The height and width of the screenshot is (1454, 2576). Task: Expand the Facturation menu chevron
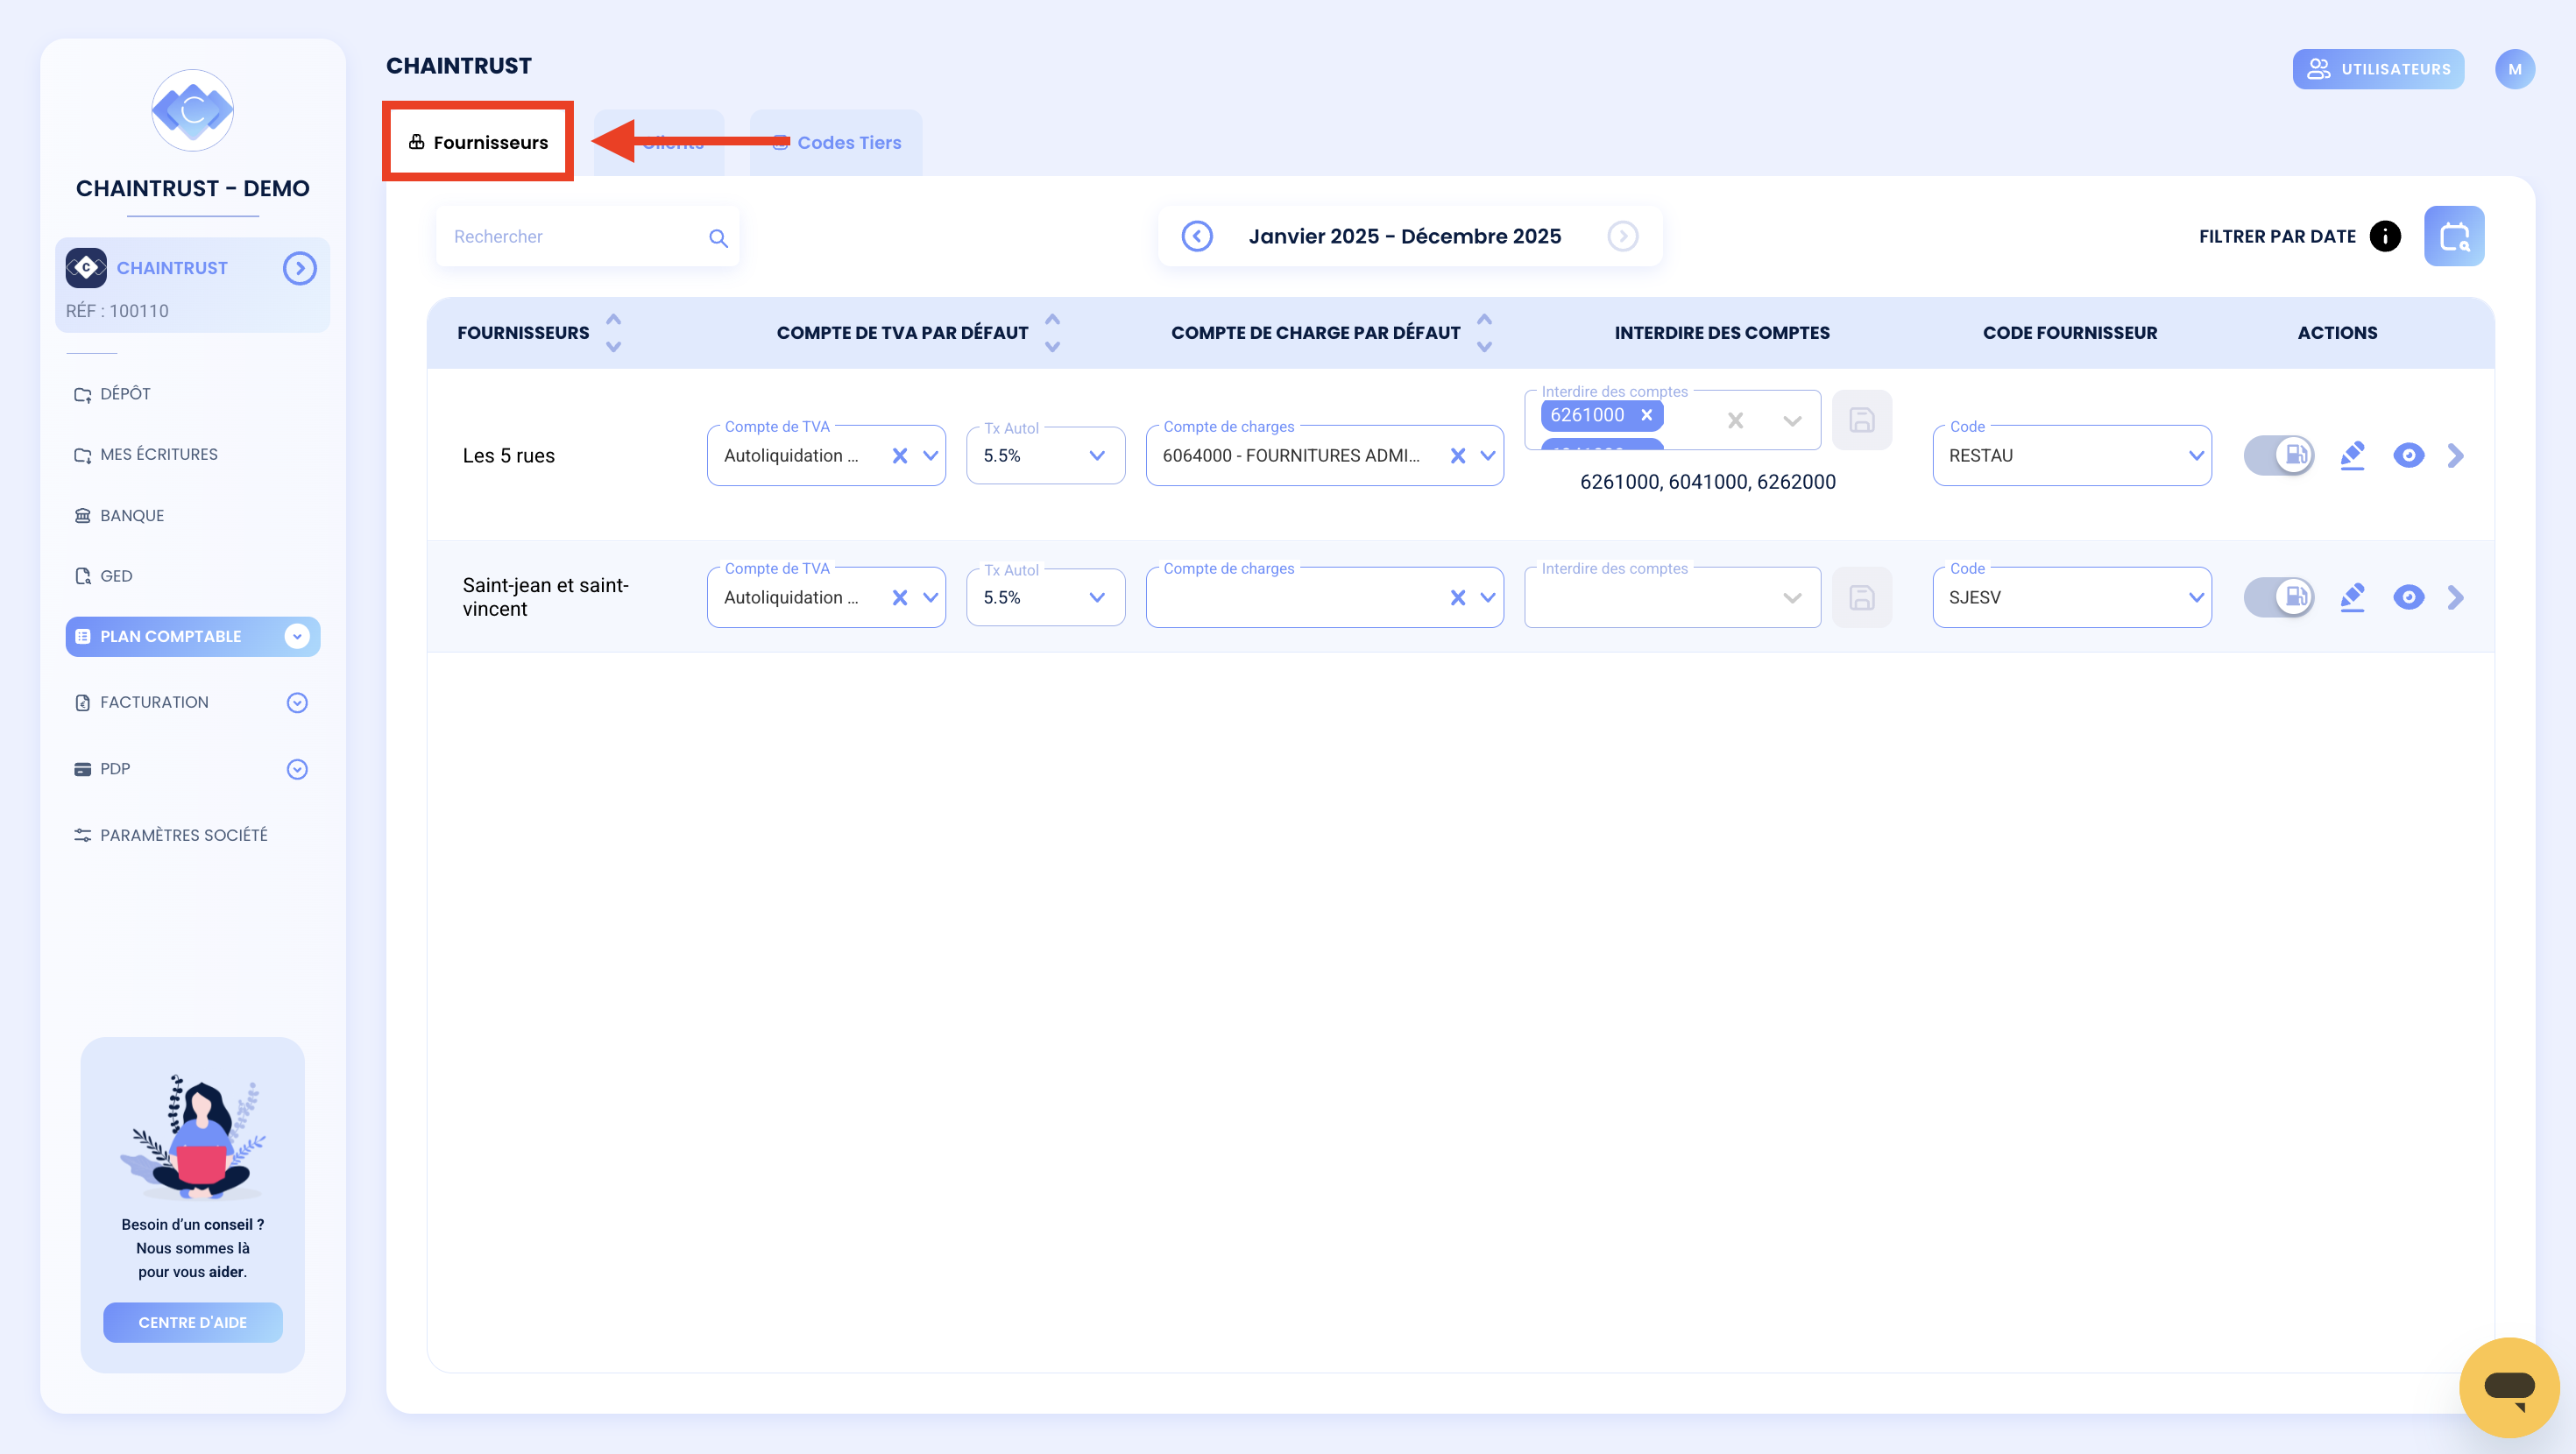(x=297, y=703)
